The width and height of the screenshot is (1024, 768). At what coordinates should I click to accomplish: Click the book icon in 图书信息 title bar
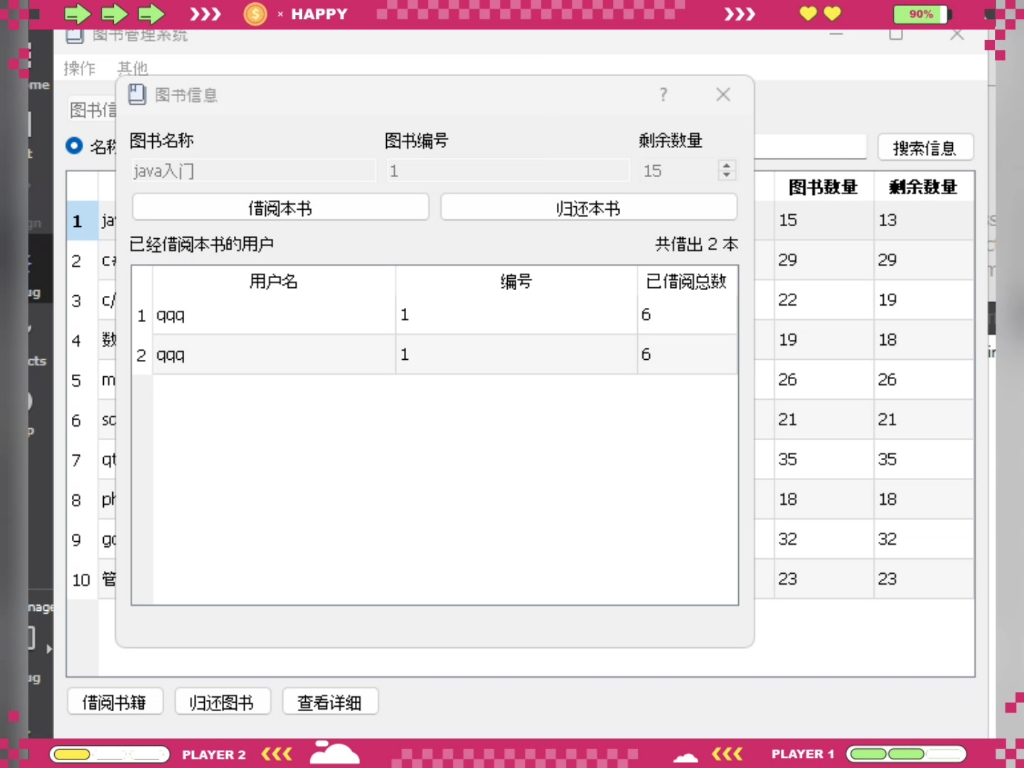(x=136, y=95)
